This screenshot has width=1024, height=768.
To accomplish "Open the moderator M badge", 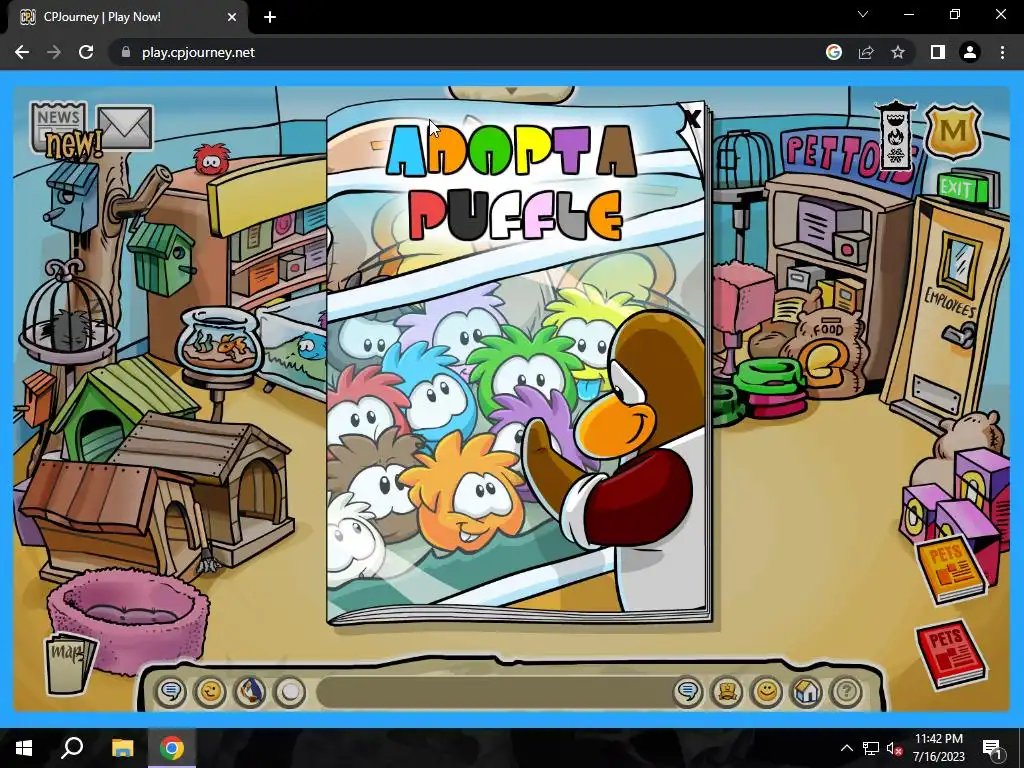I will (953, 132).
